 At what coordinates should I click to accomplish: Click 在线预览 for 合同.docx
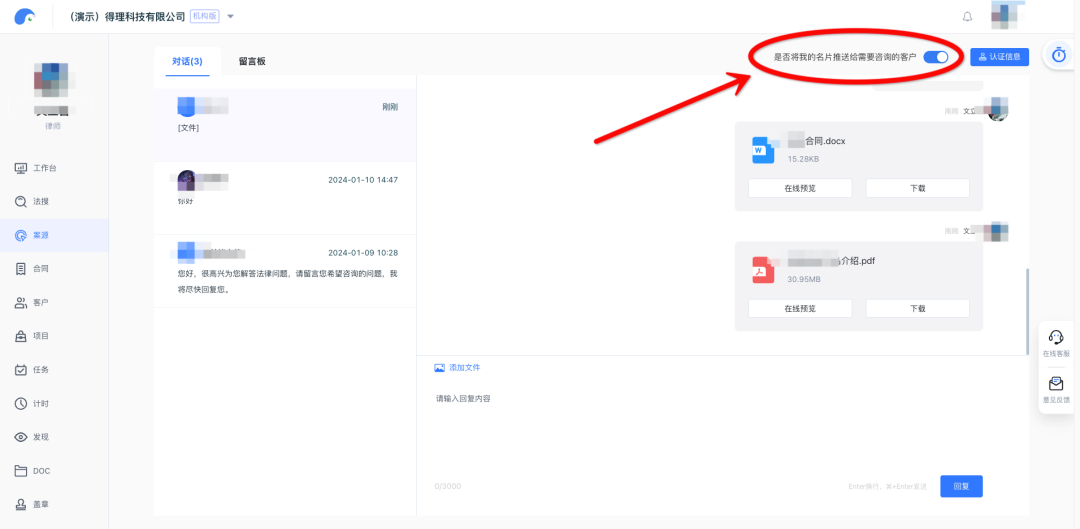coord(800,188)
